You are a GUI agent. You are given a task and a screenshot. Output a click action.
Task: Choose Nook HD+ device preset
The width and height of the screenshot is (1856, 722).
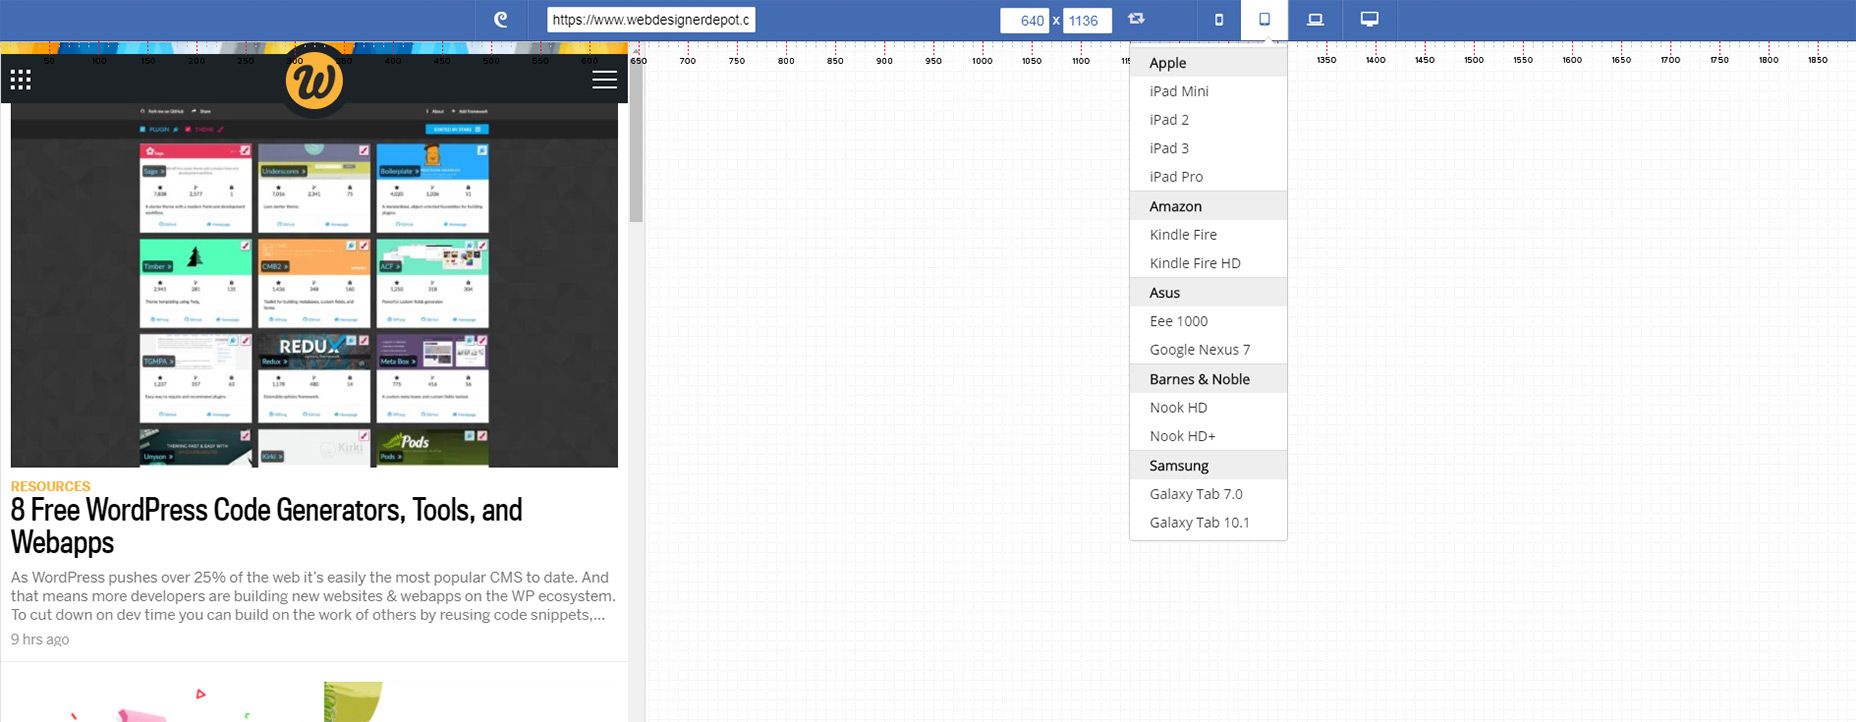click(1182, 436)
